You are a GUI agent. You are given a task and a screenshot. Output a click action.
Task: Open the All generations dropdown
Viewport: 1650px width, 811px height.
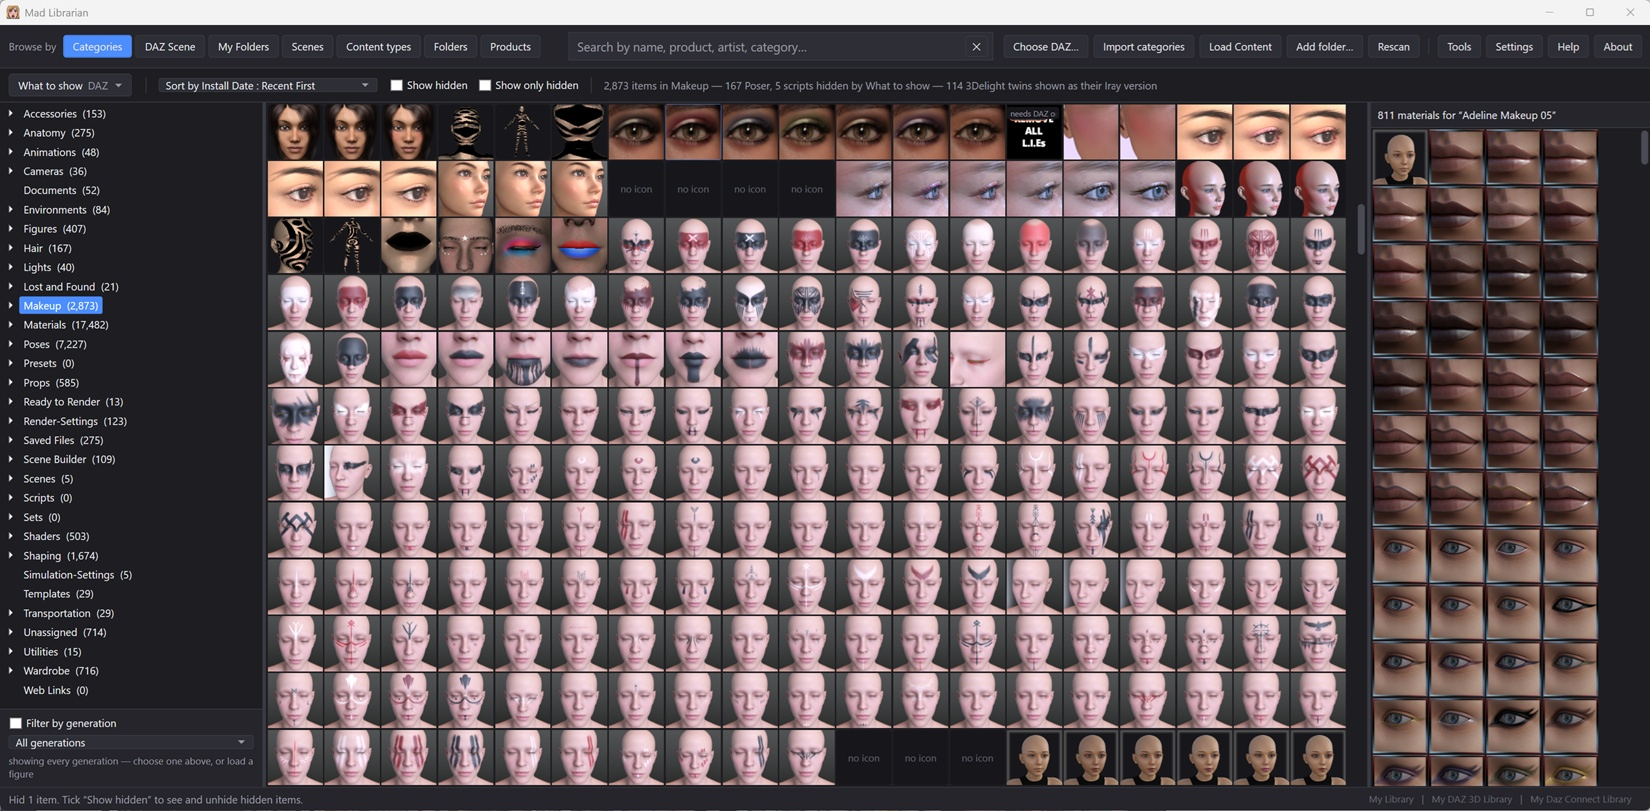[x=130, y=743]
